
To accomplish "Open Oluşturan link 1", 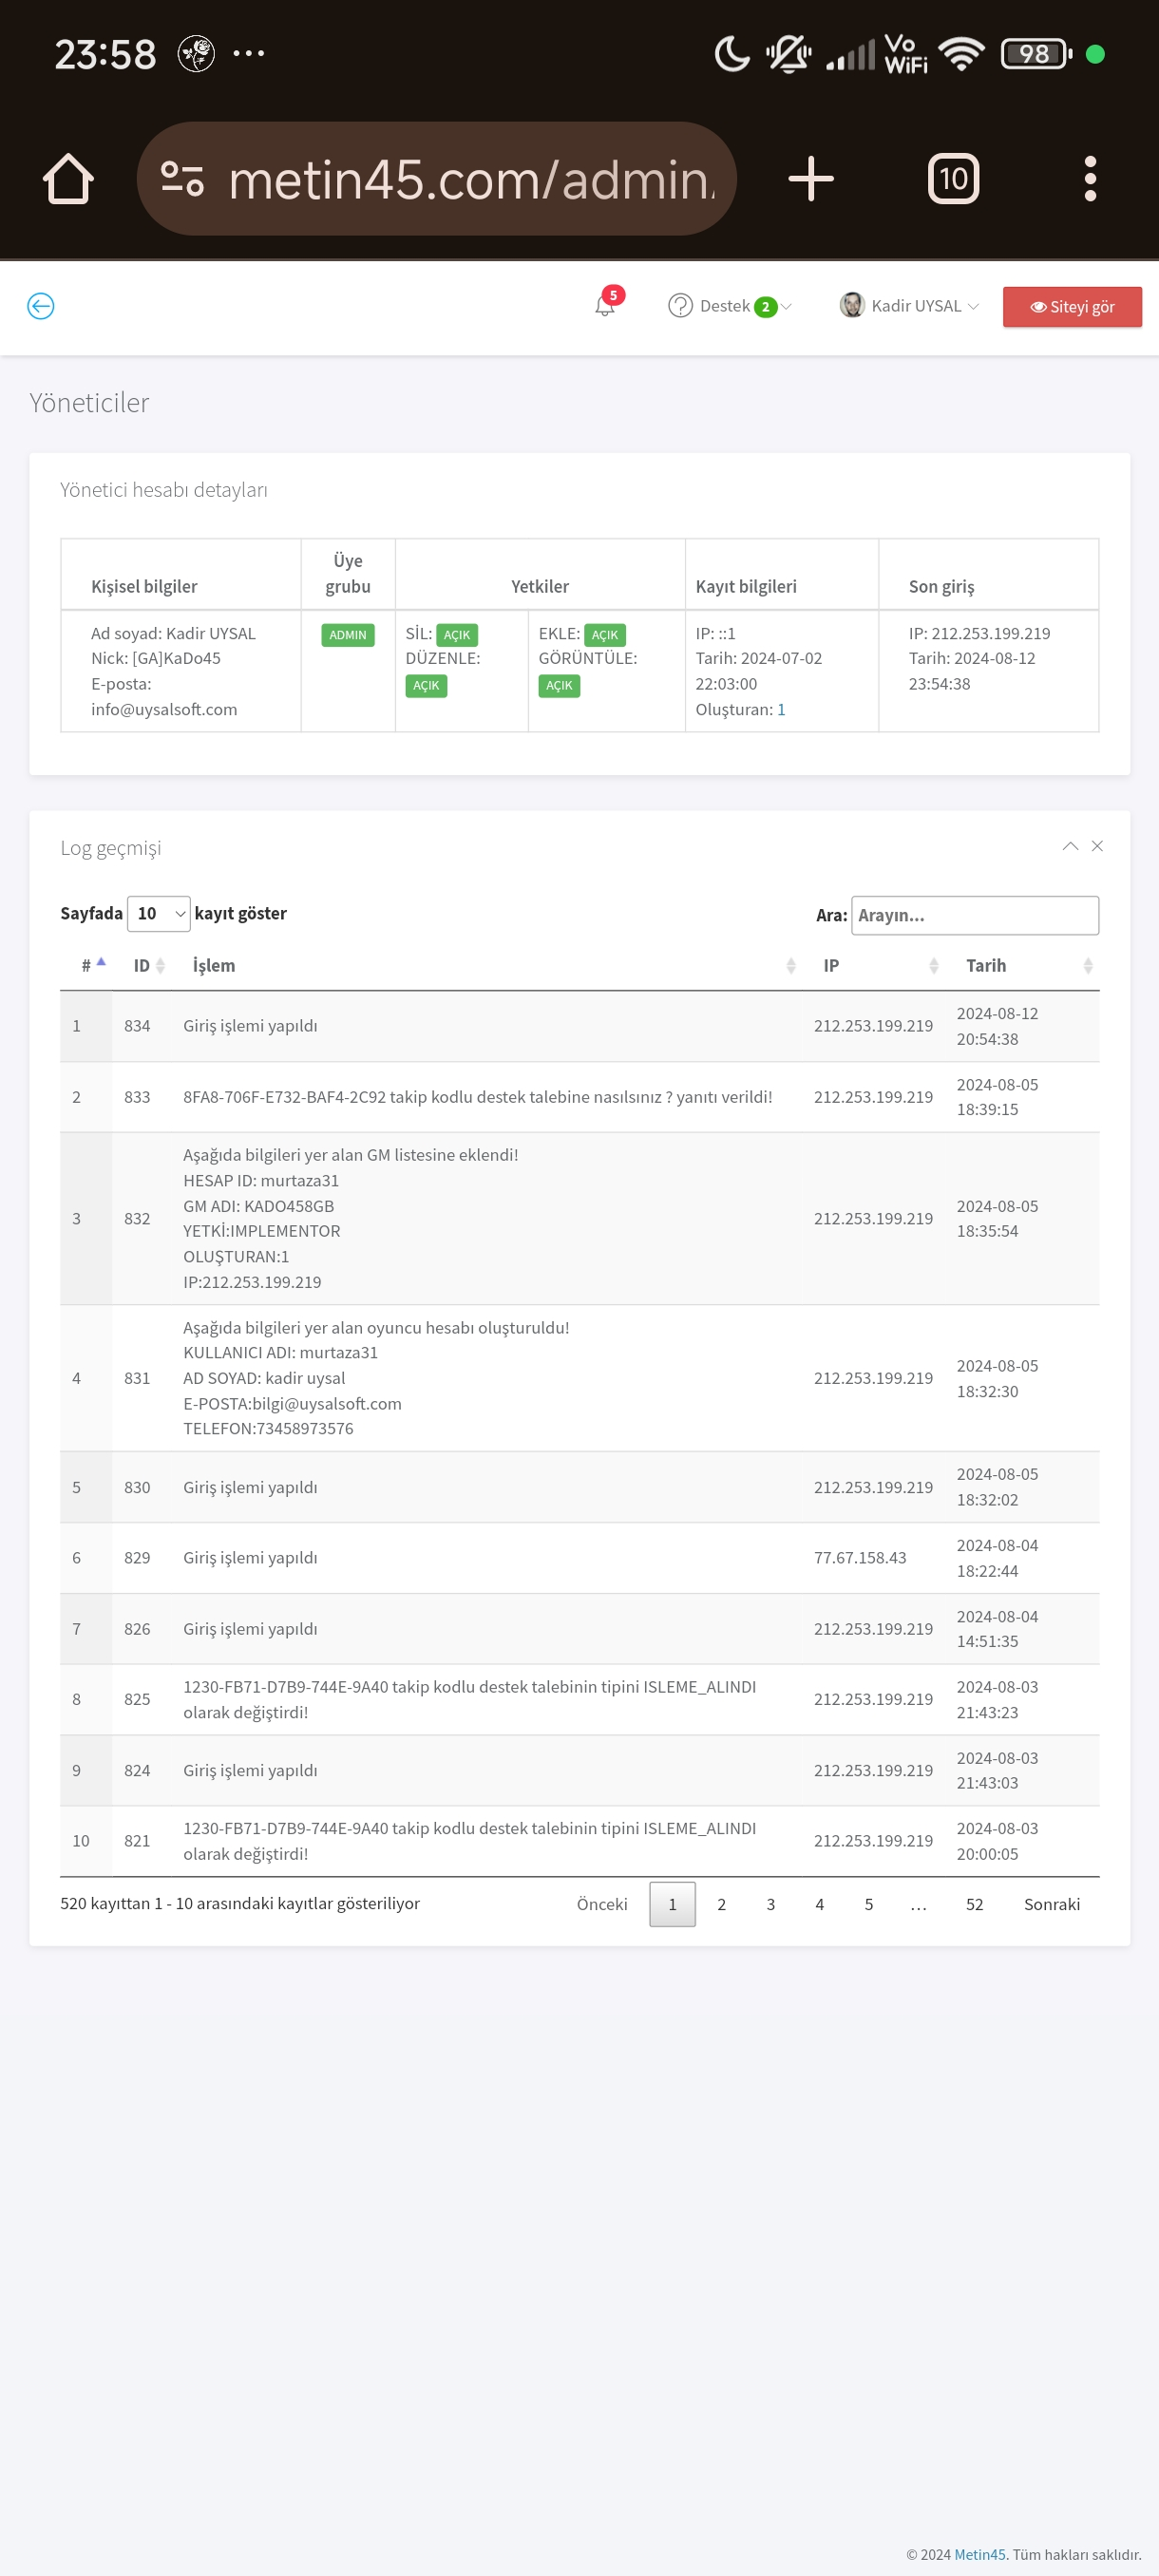I will (x=781, y=709).
